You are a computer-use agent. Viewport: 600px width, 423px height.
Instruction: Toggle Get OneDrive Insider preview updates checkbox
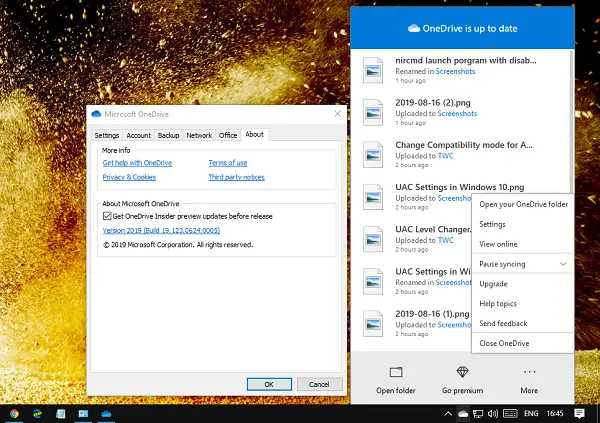(x=107, y=216)
